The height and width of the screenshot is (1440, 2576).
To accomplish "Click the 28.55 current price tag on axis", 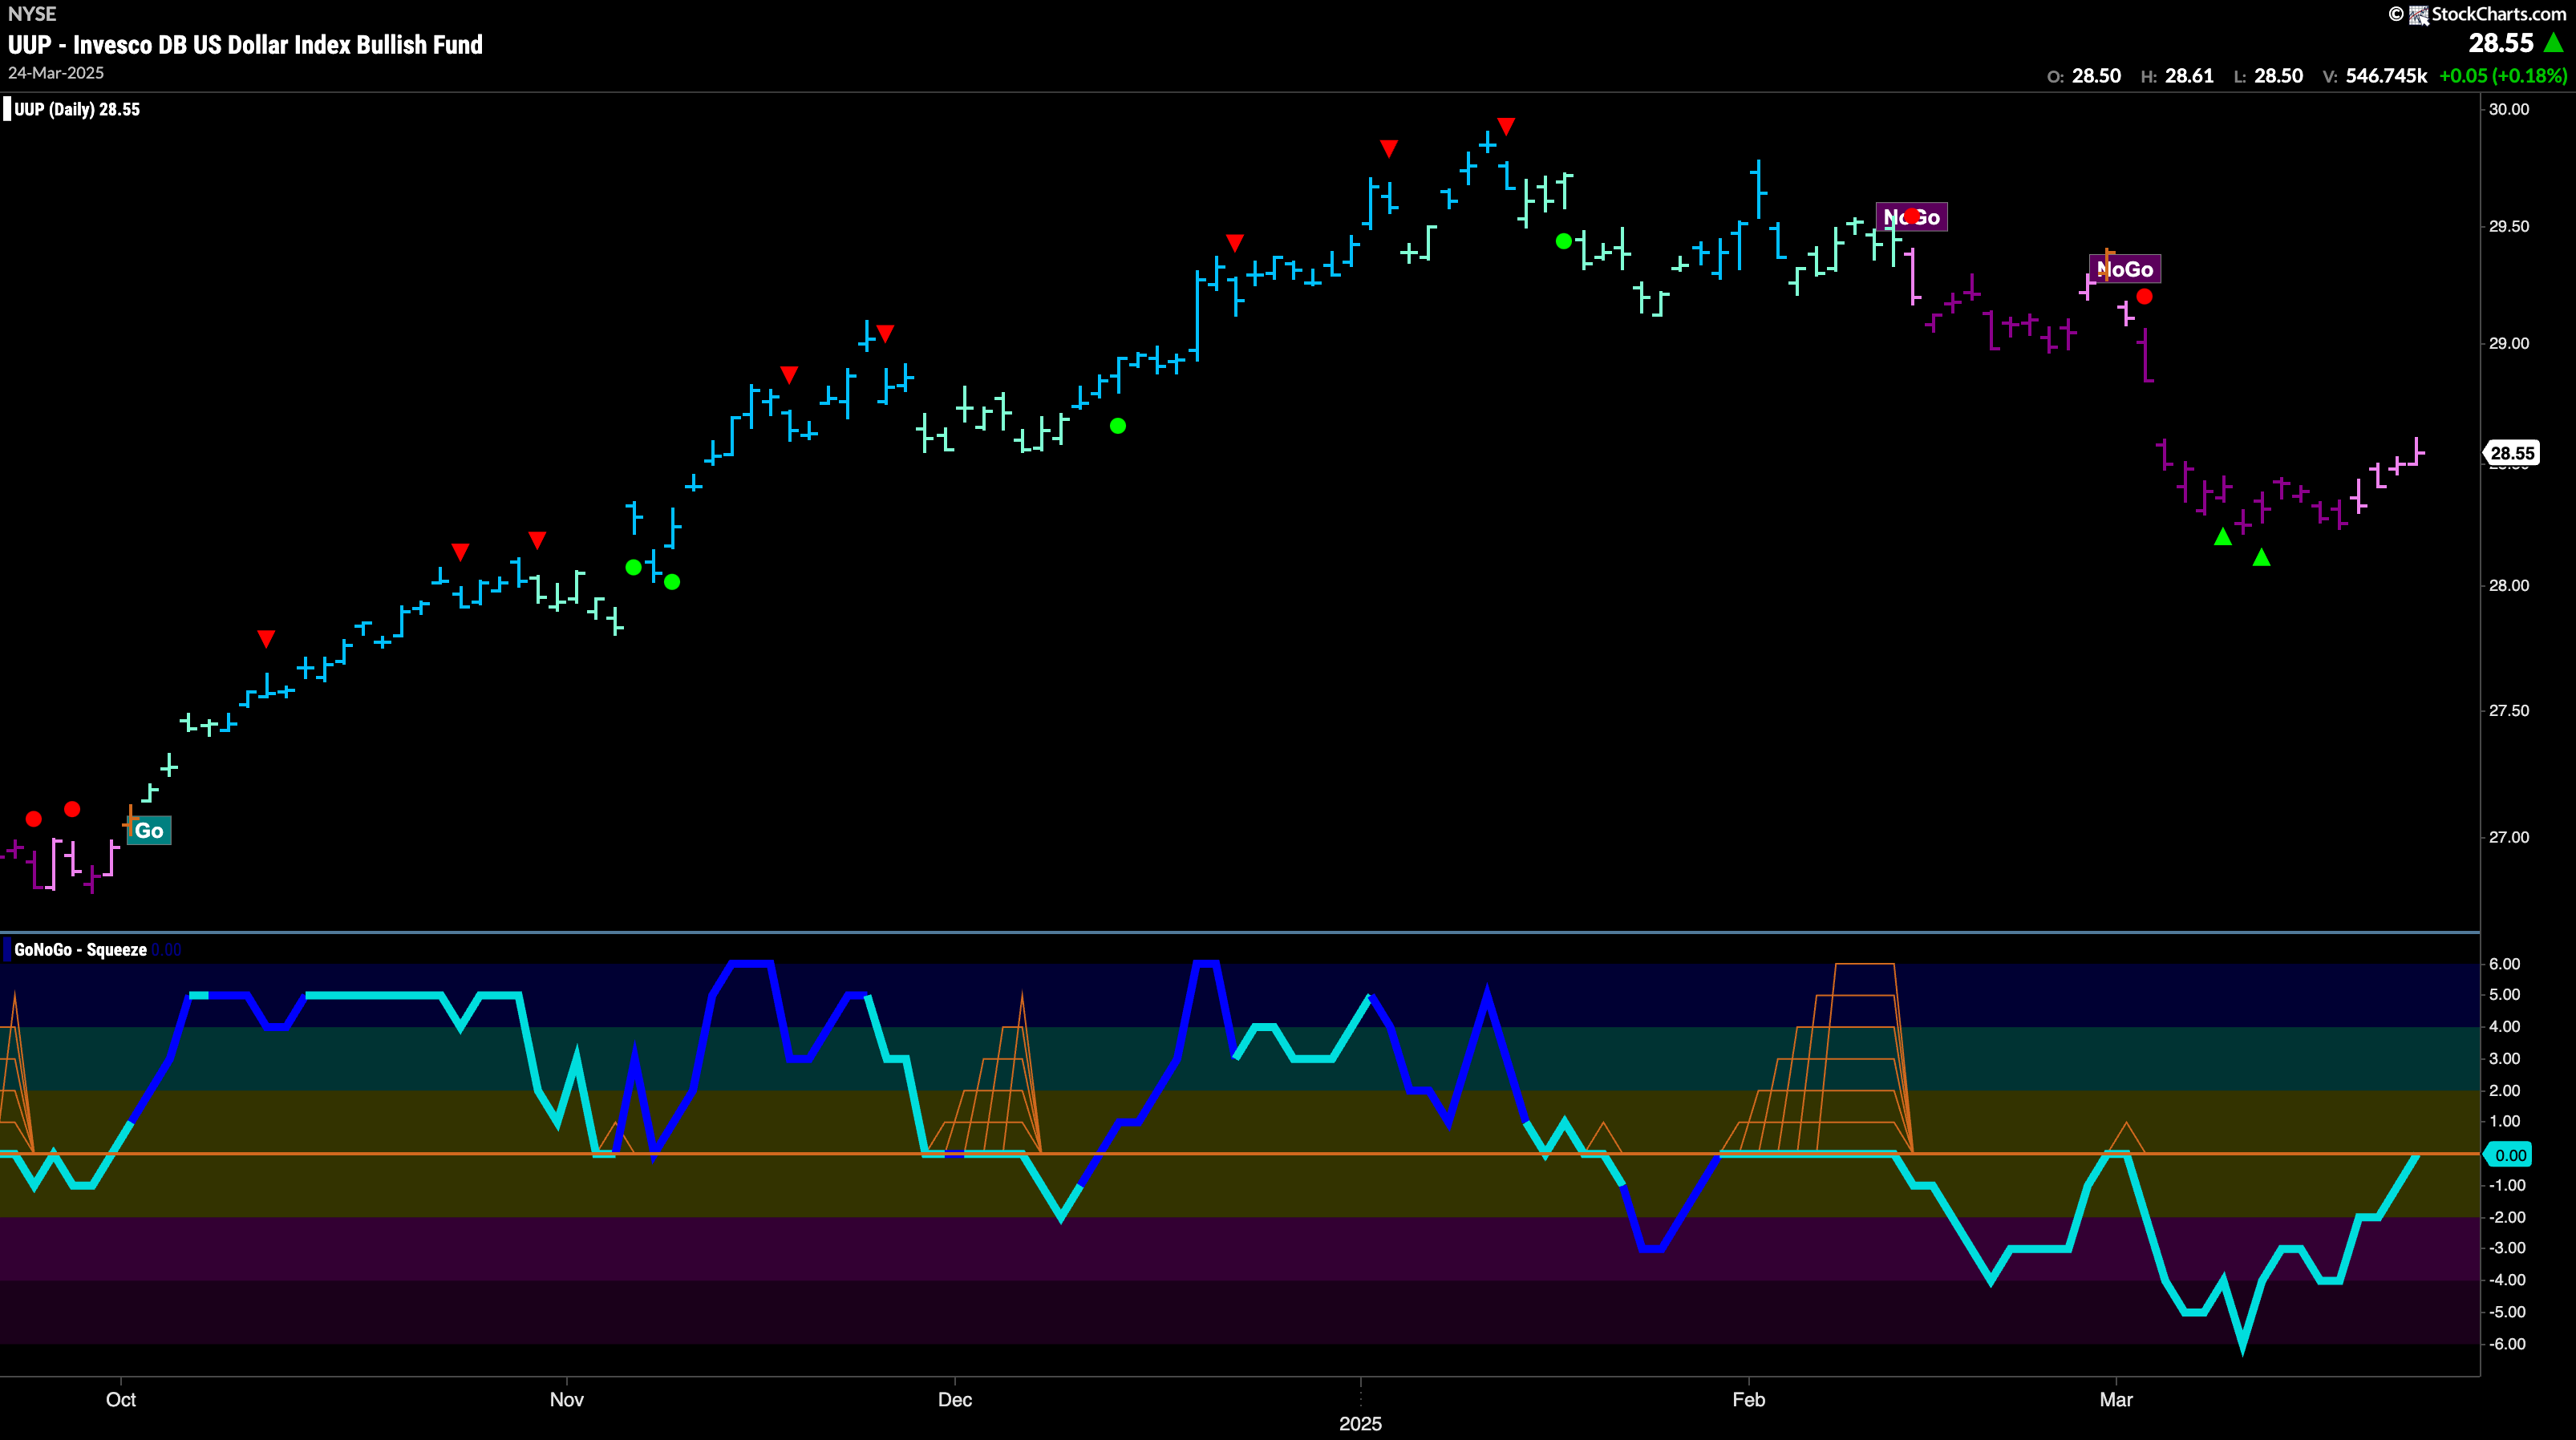I will point(2511,453).
